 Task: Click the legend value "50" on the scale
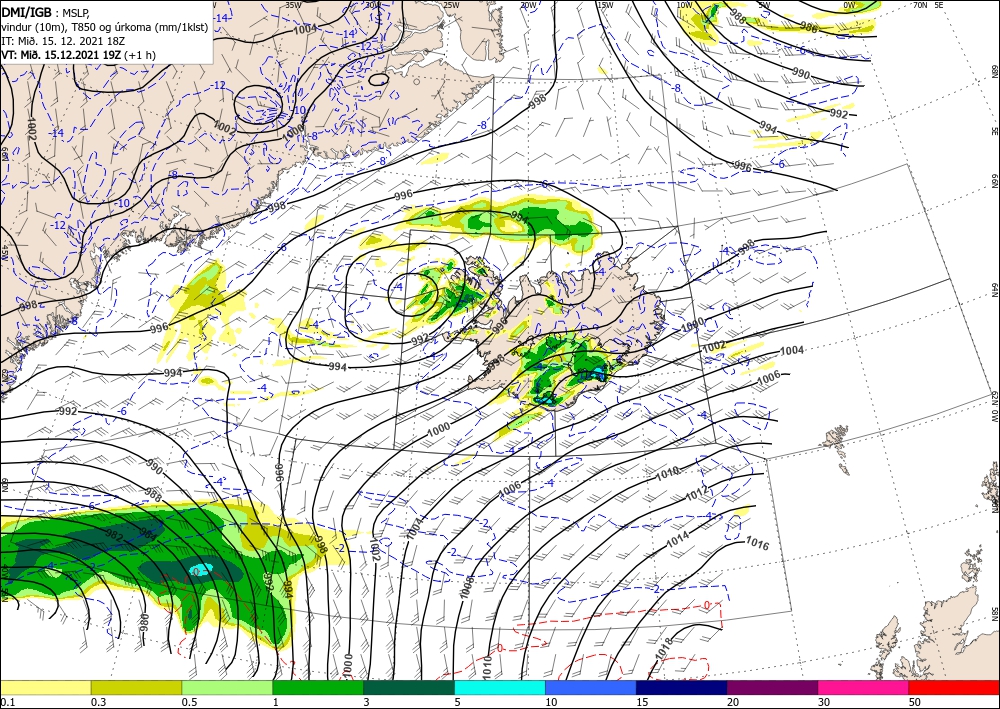pyautogui.click(x=915, y=702)
